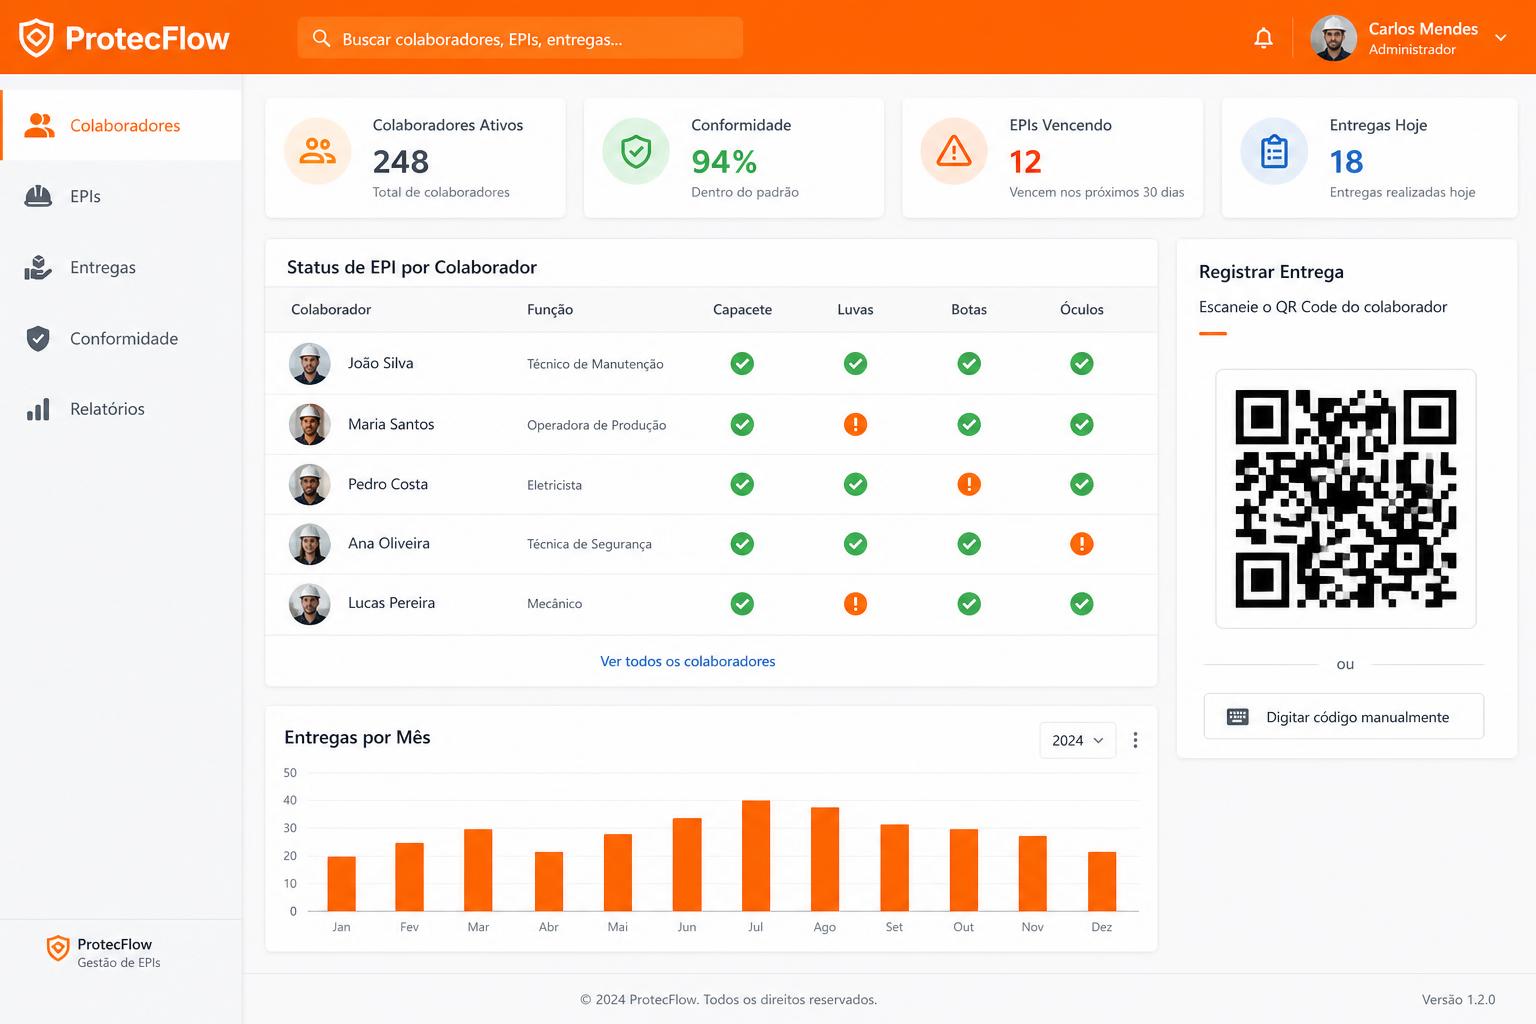This screenshot has height=1024, width=1536.
Task: Click the ProtecFlow shield logo in header
Action: point(36,38)
